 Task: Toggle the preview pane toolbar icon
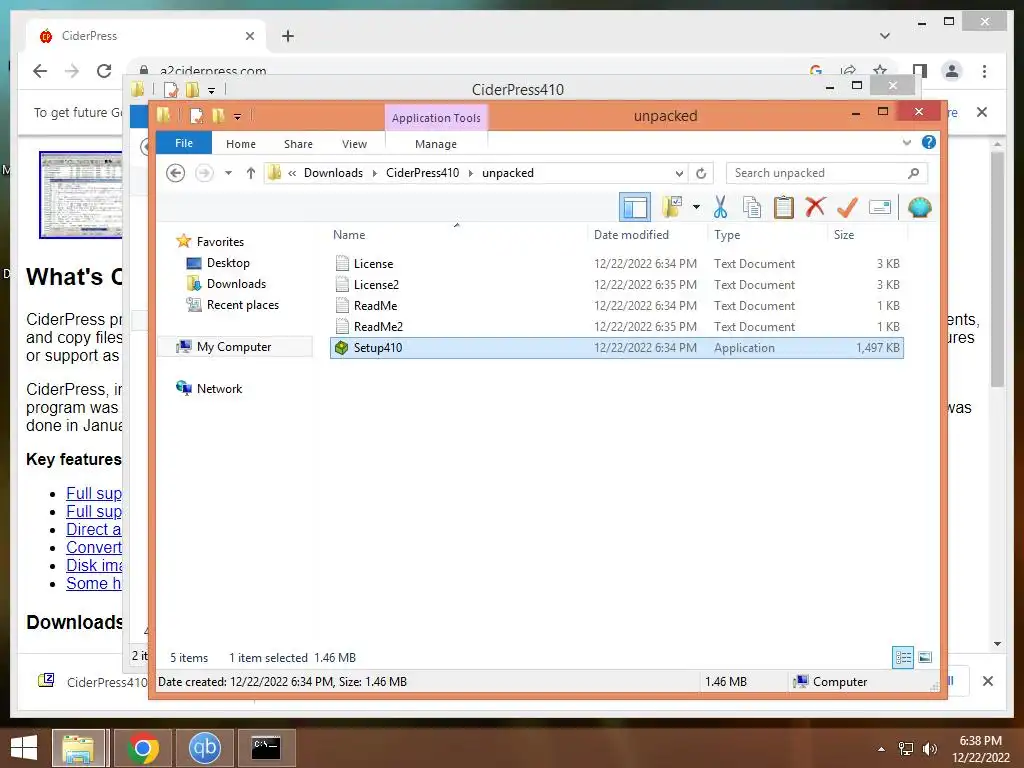click(x=635, y=208)
